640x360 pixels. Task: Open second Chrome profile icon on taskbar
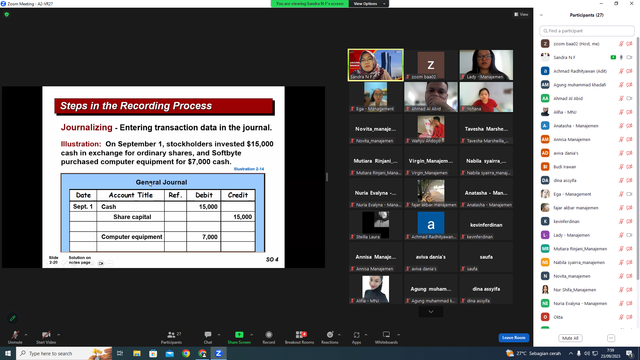pyautogui.click(x=202, y=353)
